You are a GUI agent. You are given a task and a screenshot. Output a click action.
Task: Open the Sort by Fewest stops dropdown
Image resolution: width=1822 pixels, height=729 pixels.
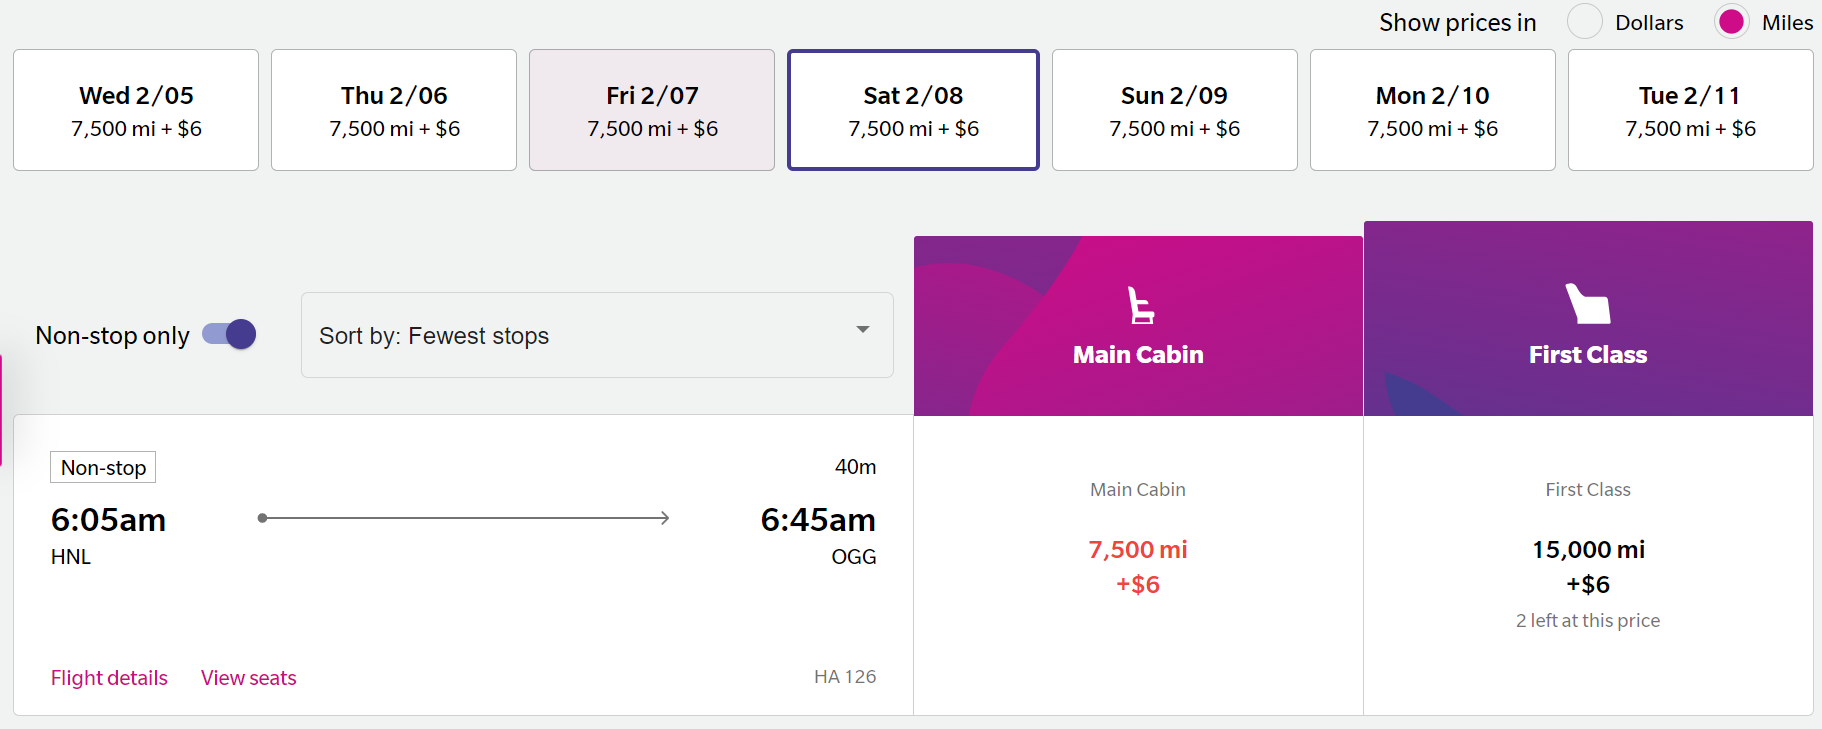[x=597, y=336]
